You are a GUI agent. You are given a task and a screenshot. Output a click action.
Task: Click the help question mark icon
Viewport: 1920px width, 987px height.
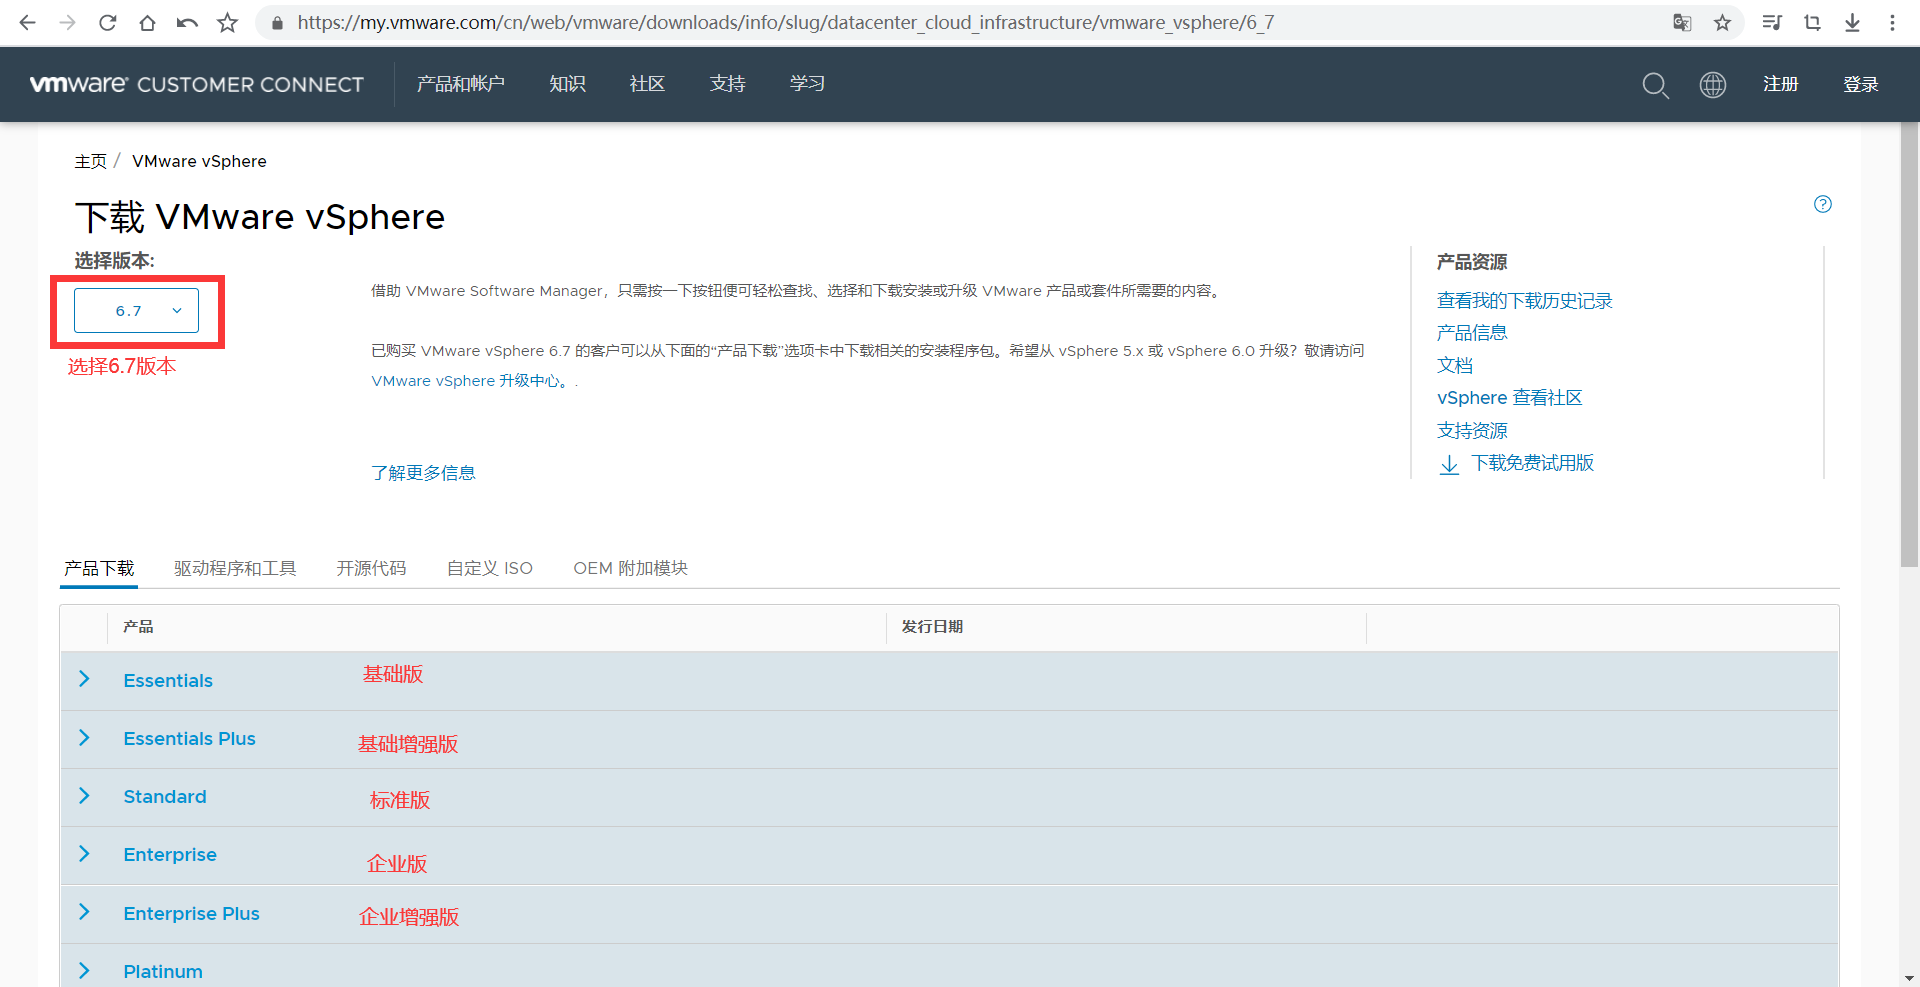coord(1823,204)
